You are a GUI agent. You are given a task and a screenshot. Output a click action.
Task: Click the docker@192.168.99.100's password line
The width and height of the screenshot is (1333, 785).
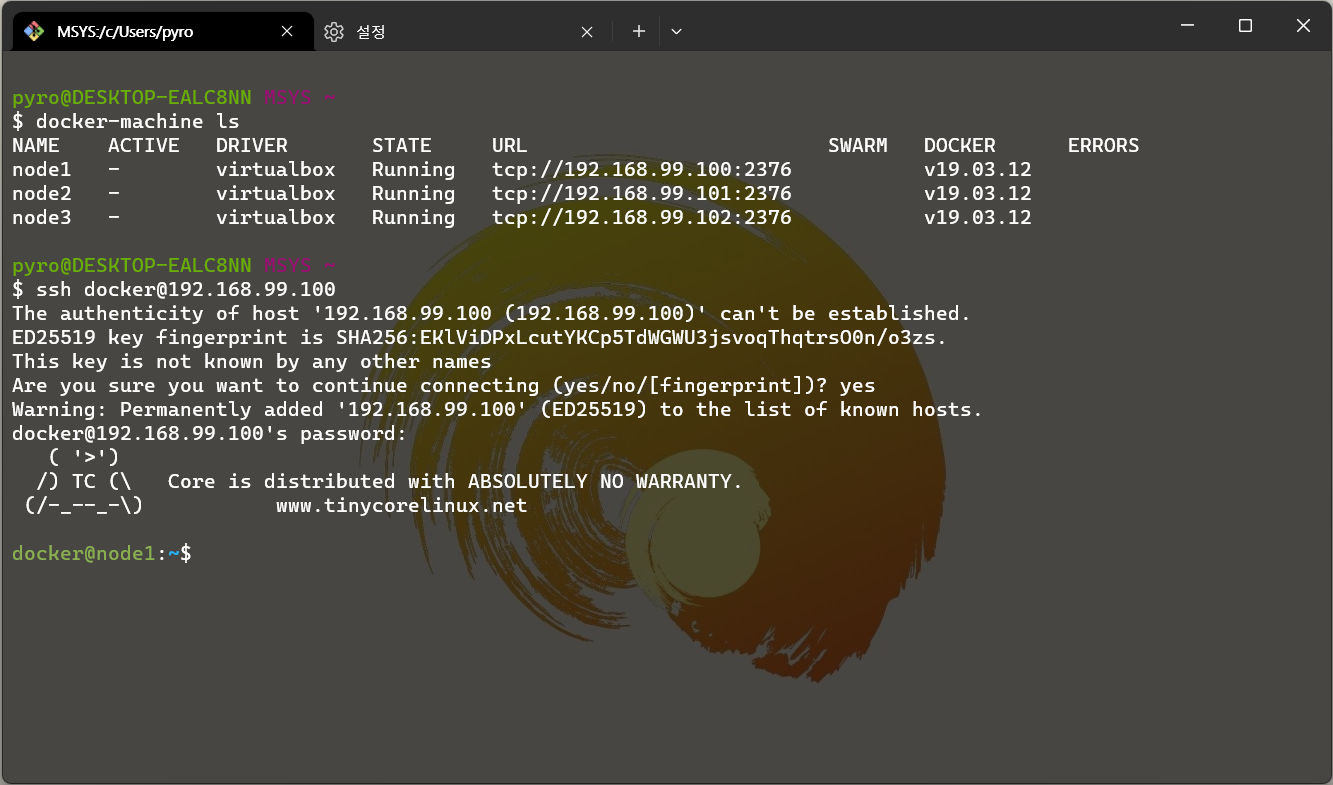click(210, 433)
